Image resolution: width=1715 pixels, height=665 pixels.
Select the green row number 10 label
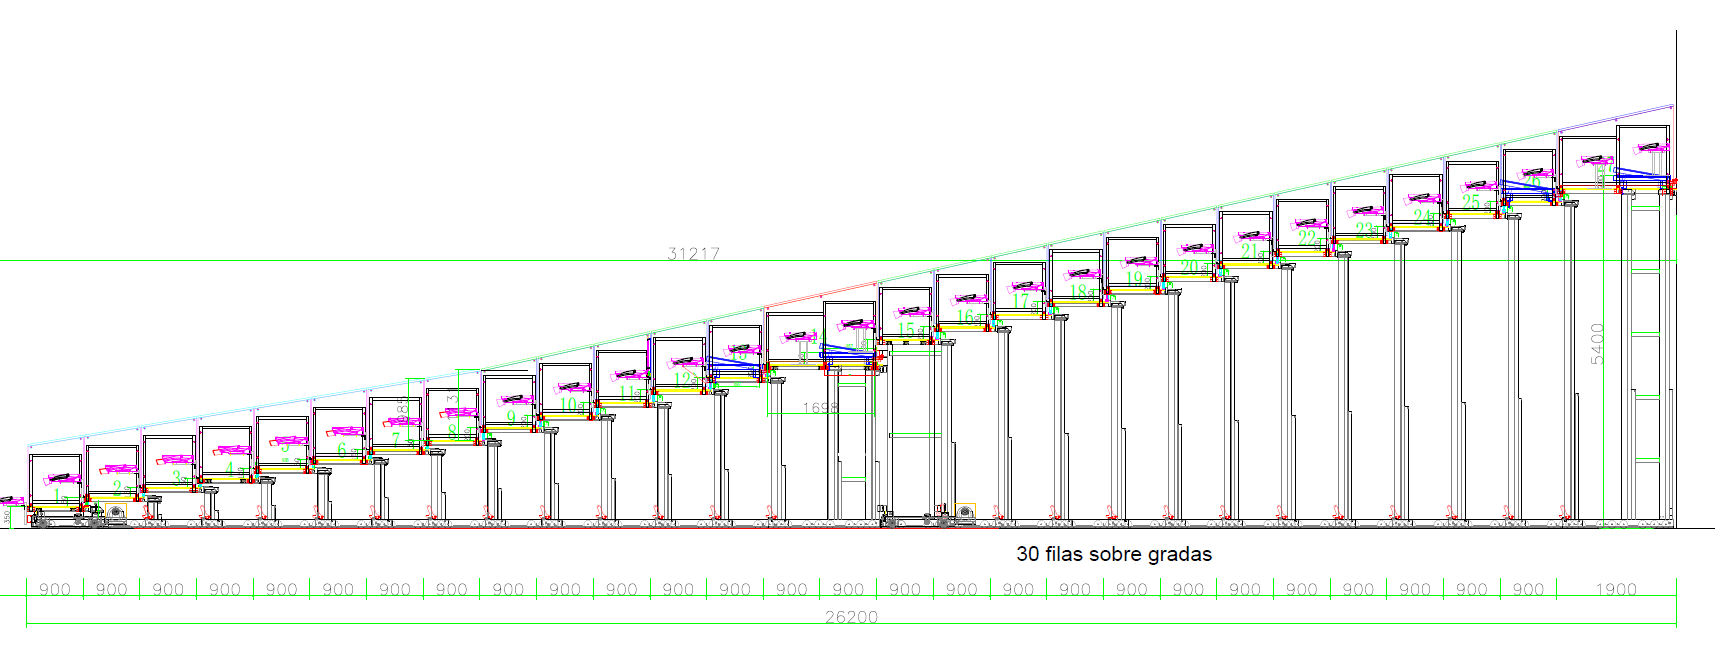point(568,405)
